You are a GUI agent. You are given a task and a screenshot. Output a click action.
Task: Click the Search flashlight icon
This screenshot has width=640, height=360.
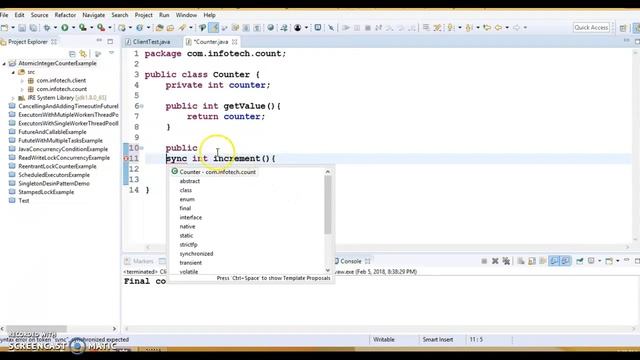[182, 28]
